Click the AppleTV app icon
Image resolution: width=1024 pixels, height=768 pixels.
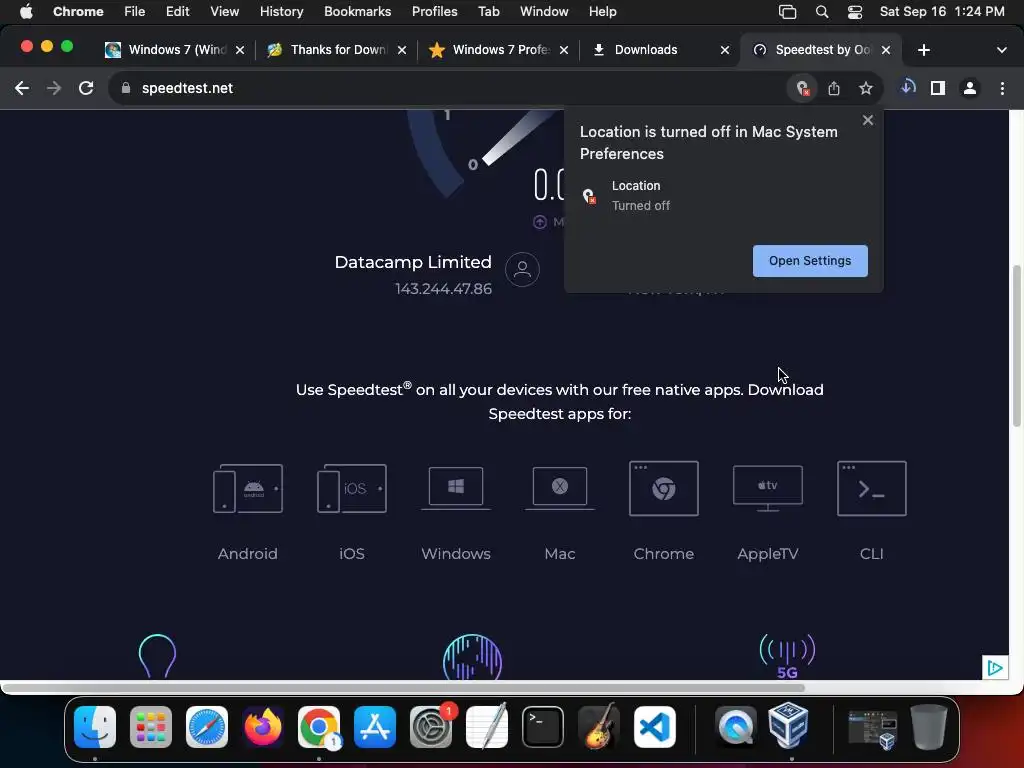768,488
